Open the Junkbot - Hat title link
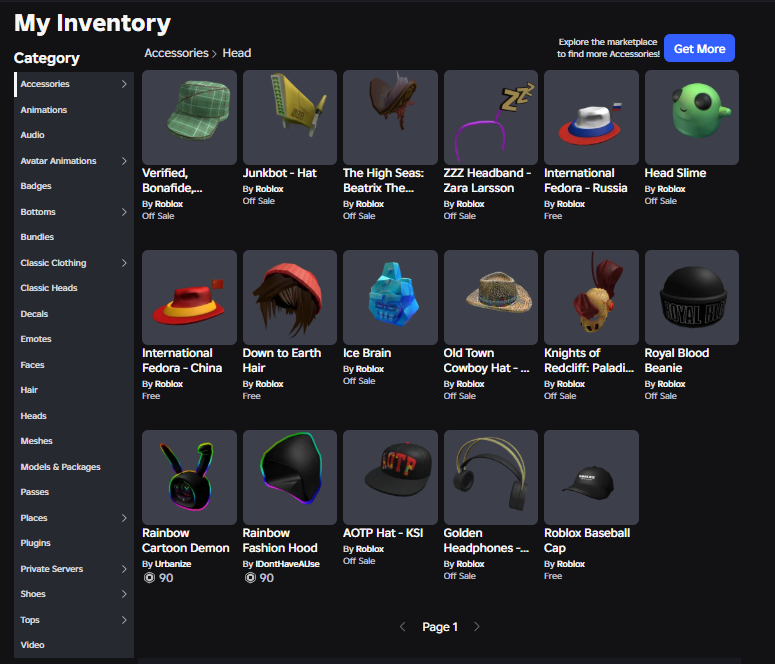775x664 pixels. tap(280, 173)
